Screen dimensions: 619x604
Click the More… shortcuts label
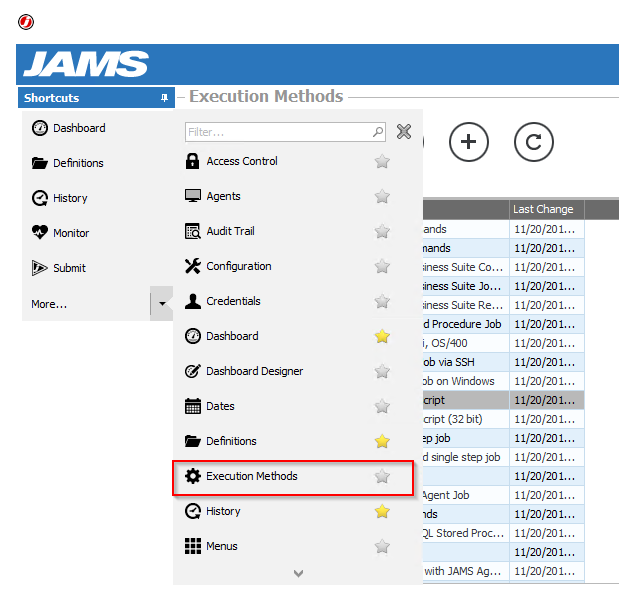pyautogui.click(x=49, y=304)
